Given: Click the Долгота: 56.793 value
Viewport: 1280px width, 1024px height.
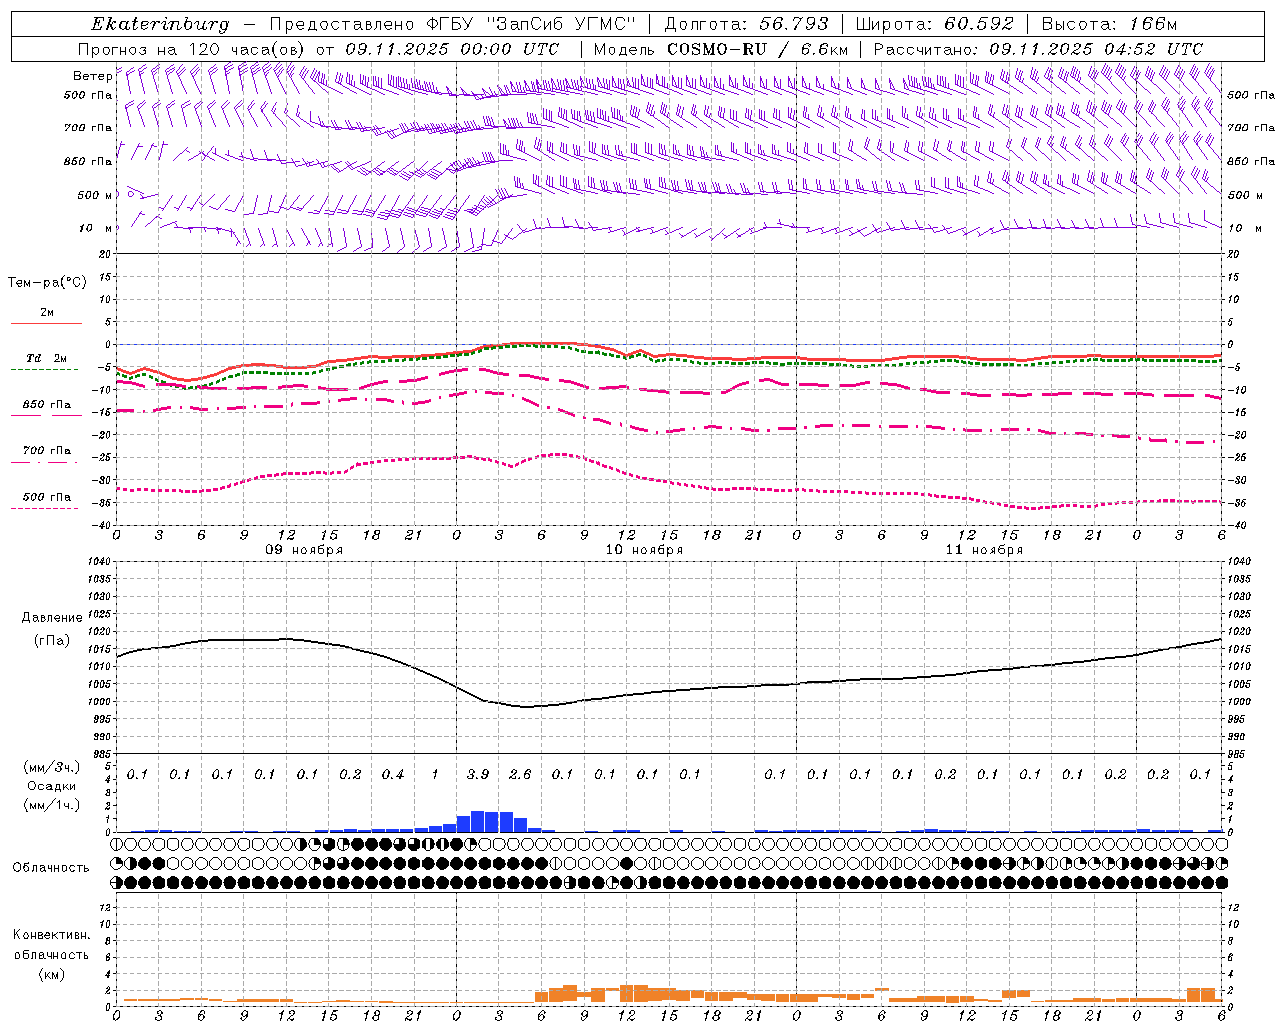Looking at the screenshot, I should (746, 24).
